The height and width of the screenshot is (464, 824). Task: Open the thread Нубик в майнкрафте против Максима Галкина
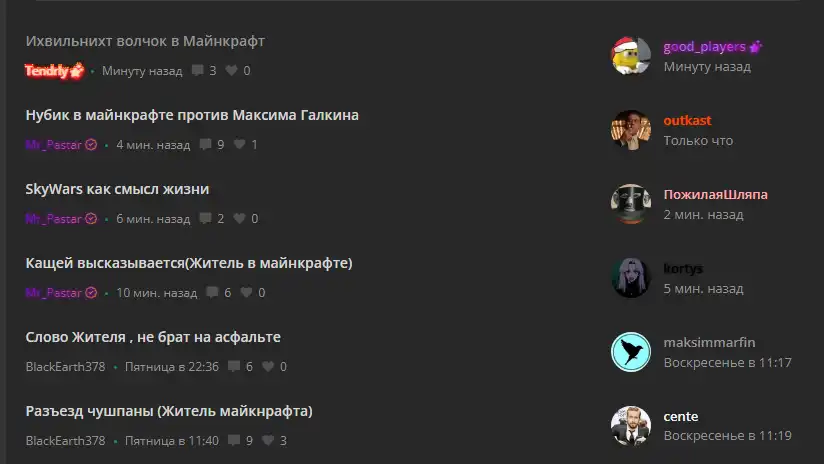click(x=192, y=115)
